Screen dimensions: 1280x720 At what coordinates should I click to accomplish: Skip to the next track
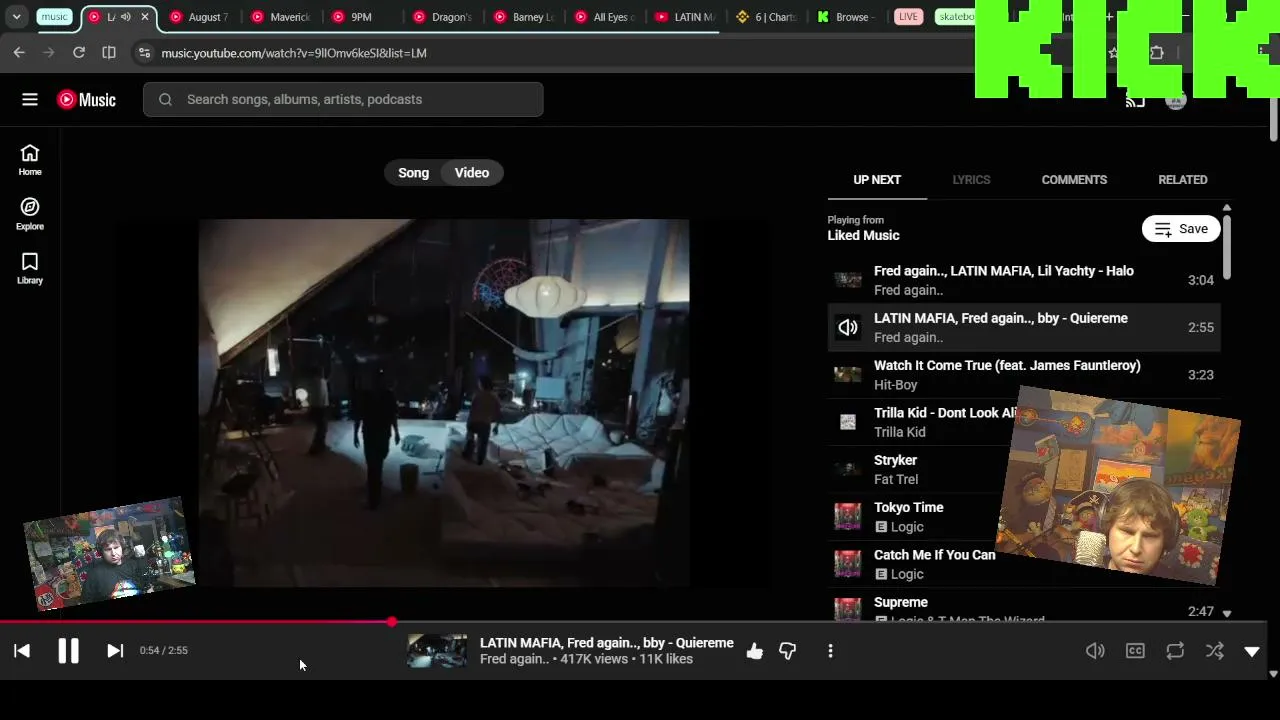(x=115, y=651)
